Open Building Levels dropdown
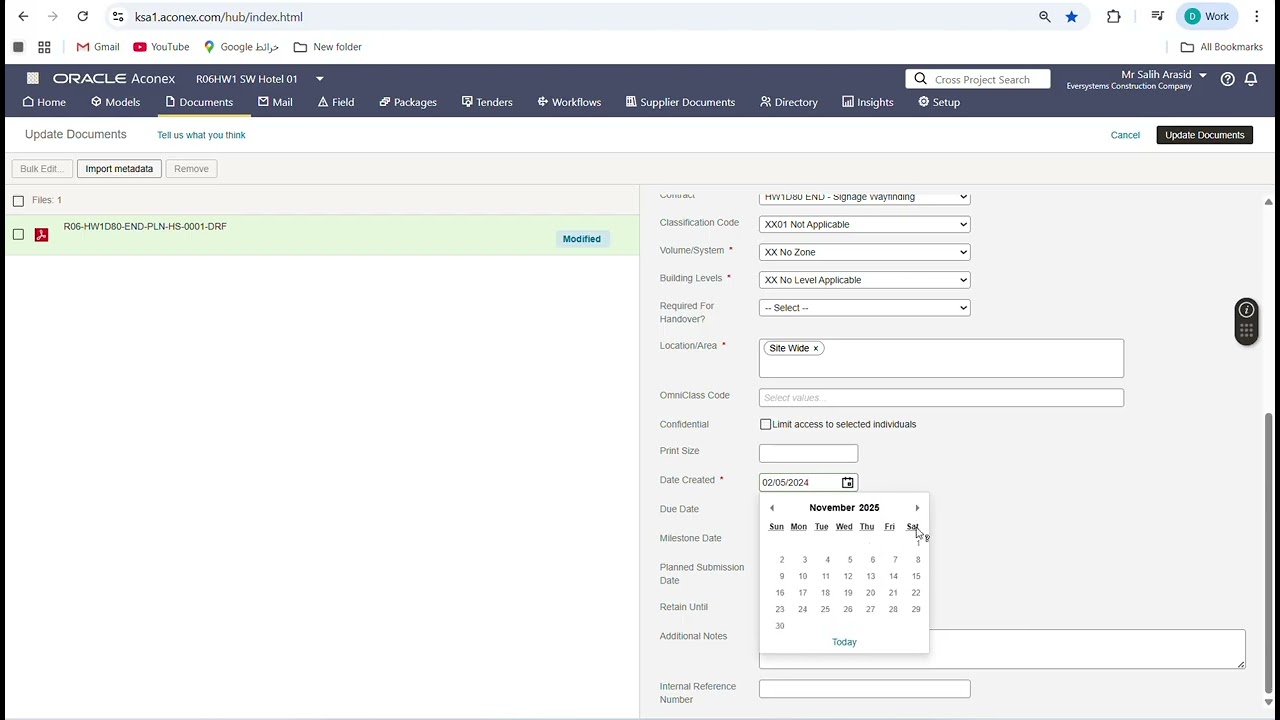This screenshot has width=1280, height=720. tap(865, 280)
